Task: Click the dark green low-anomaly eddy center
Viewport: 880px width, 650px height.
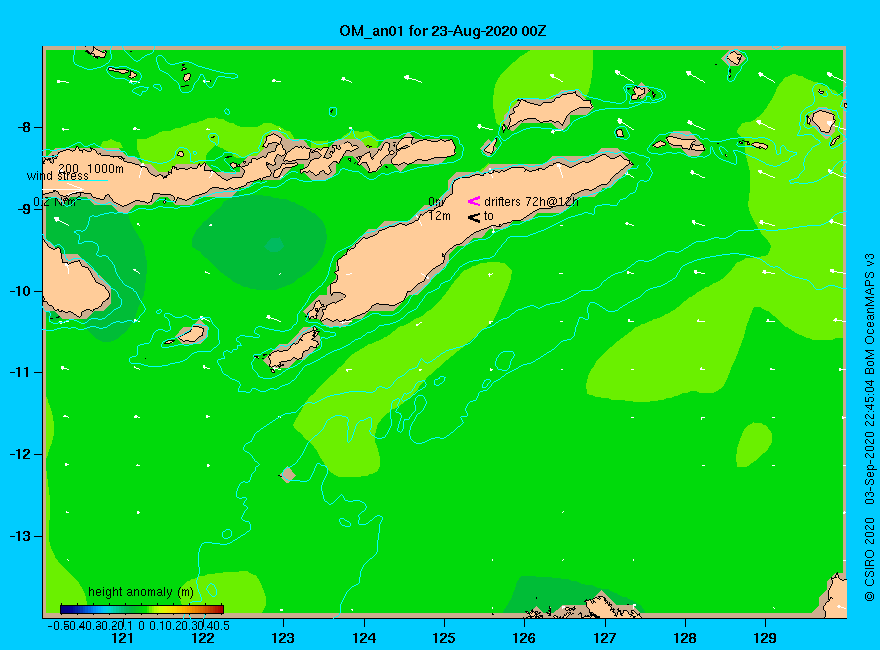Action: (x=274, y=245)
